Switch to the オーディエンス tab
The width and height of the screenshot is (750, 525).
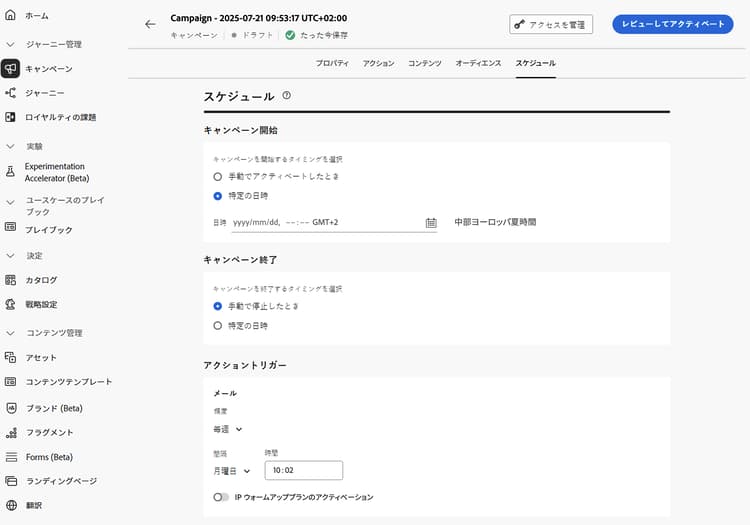click(478, 63)
